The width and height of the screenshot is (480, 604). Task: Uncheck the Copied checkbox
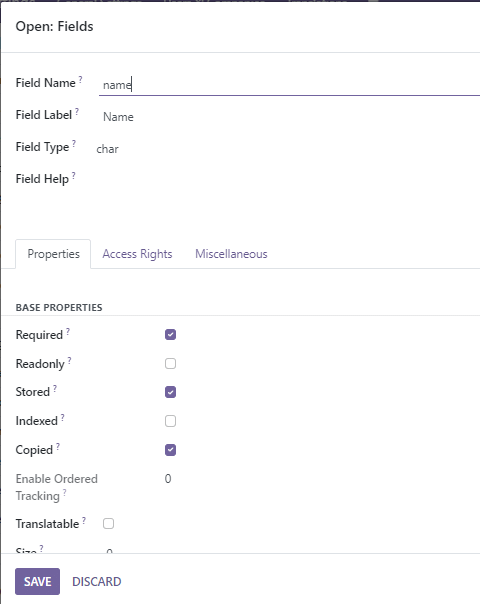[x=170, y=450]
